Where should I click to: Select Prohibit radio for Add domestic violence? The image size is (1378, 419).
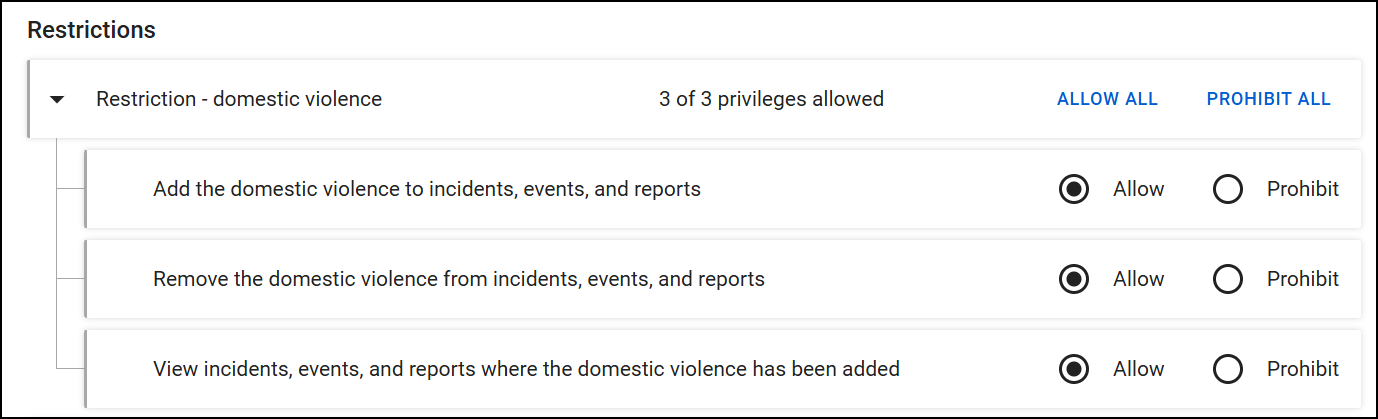(x=1228, y=189)
